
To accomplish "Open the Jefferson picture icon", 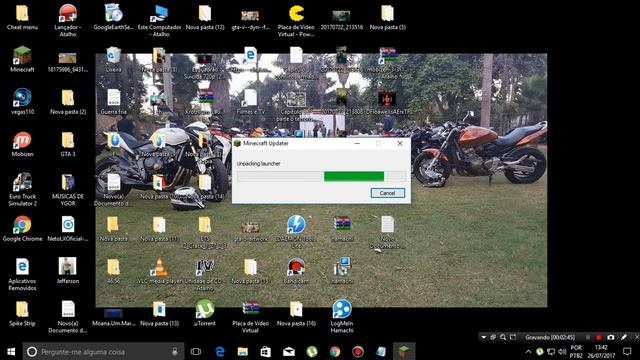I will [68, 270].
